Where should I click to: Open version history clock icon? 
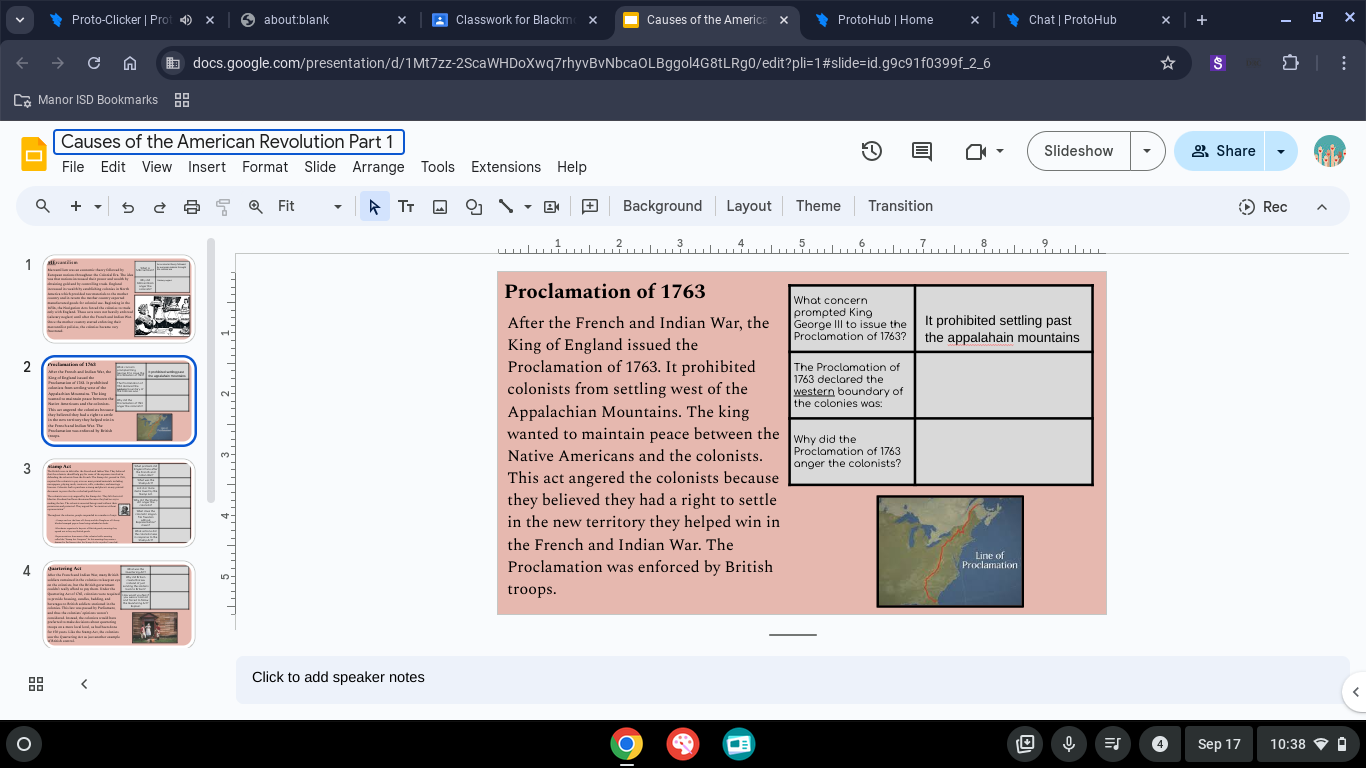point(872,151)
